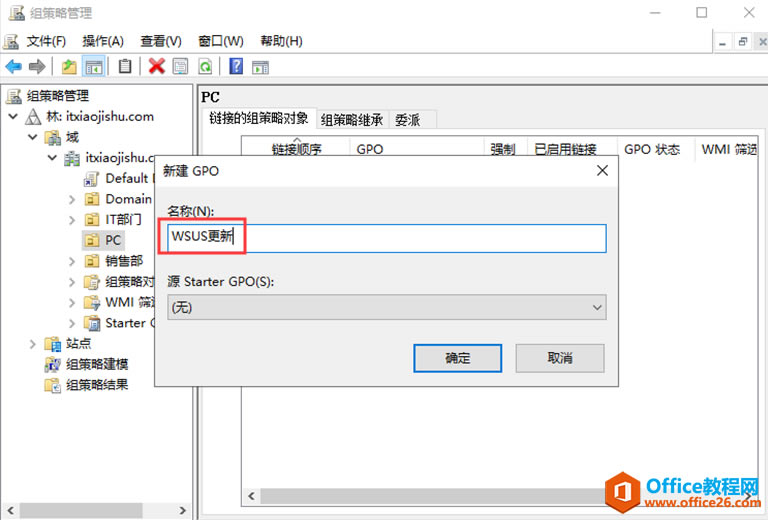Click the Back arrow toolbar icon
This screenshot has height=520, width=768.
point(13,66)
